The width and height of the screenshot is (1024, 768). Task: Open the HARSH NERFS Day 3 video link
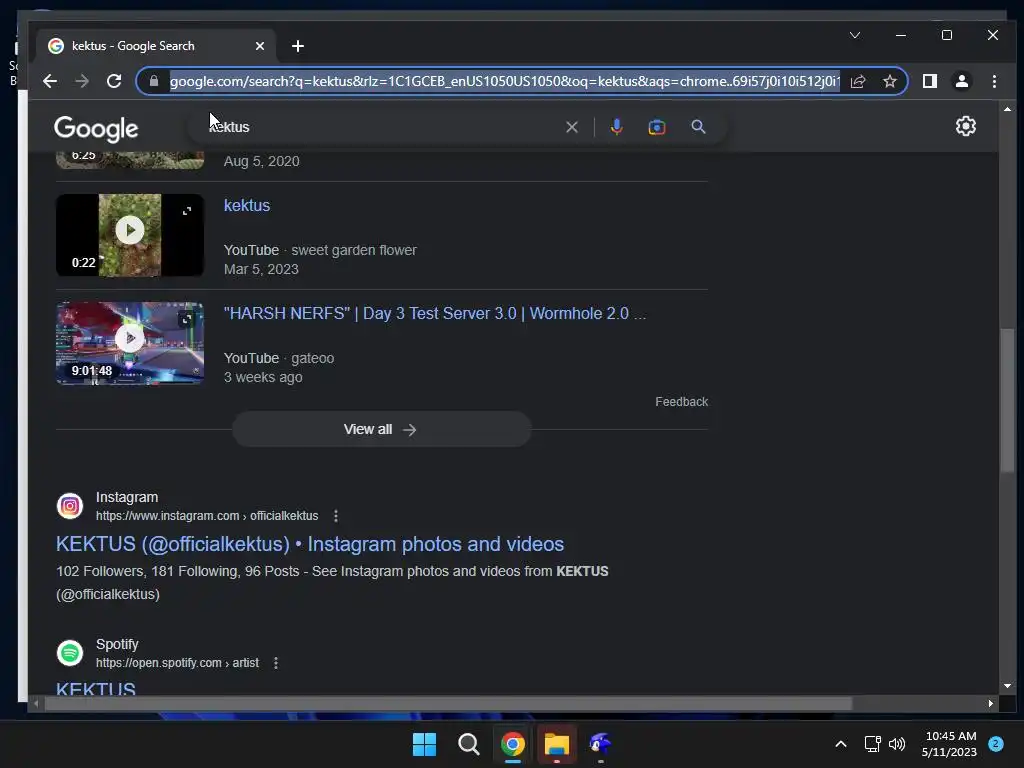pos(435,313)
